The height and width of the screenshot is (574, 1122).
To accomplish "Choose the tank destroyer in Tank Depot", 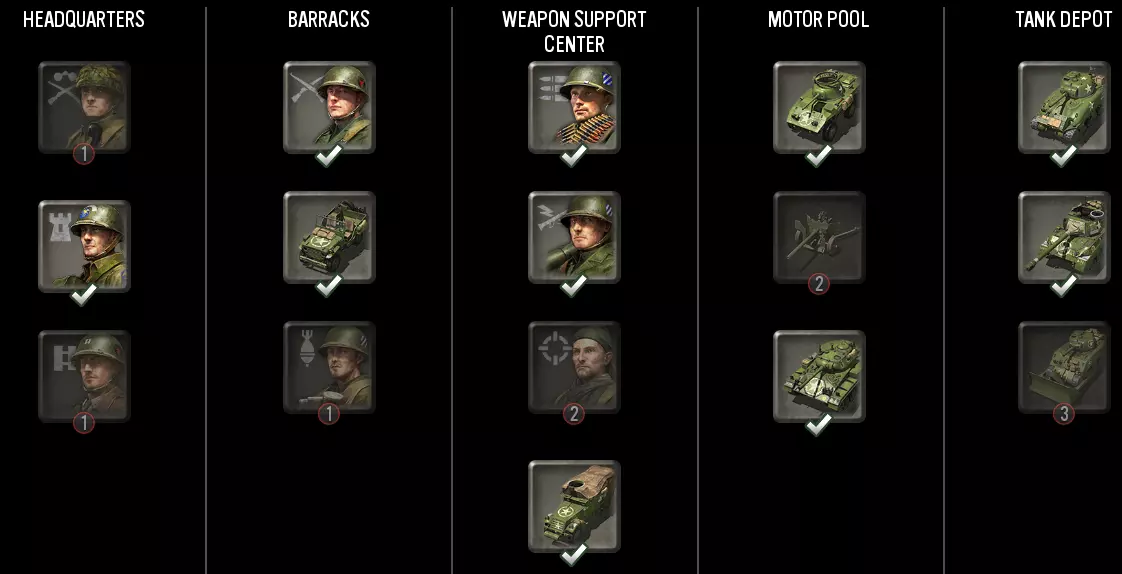I will pos(1064,237).
